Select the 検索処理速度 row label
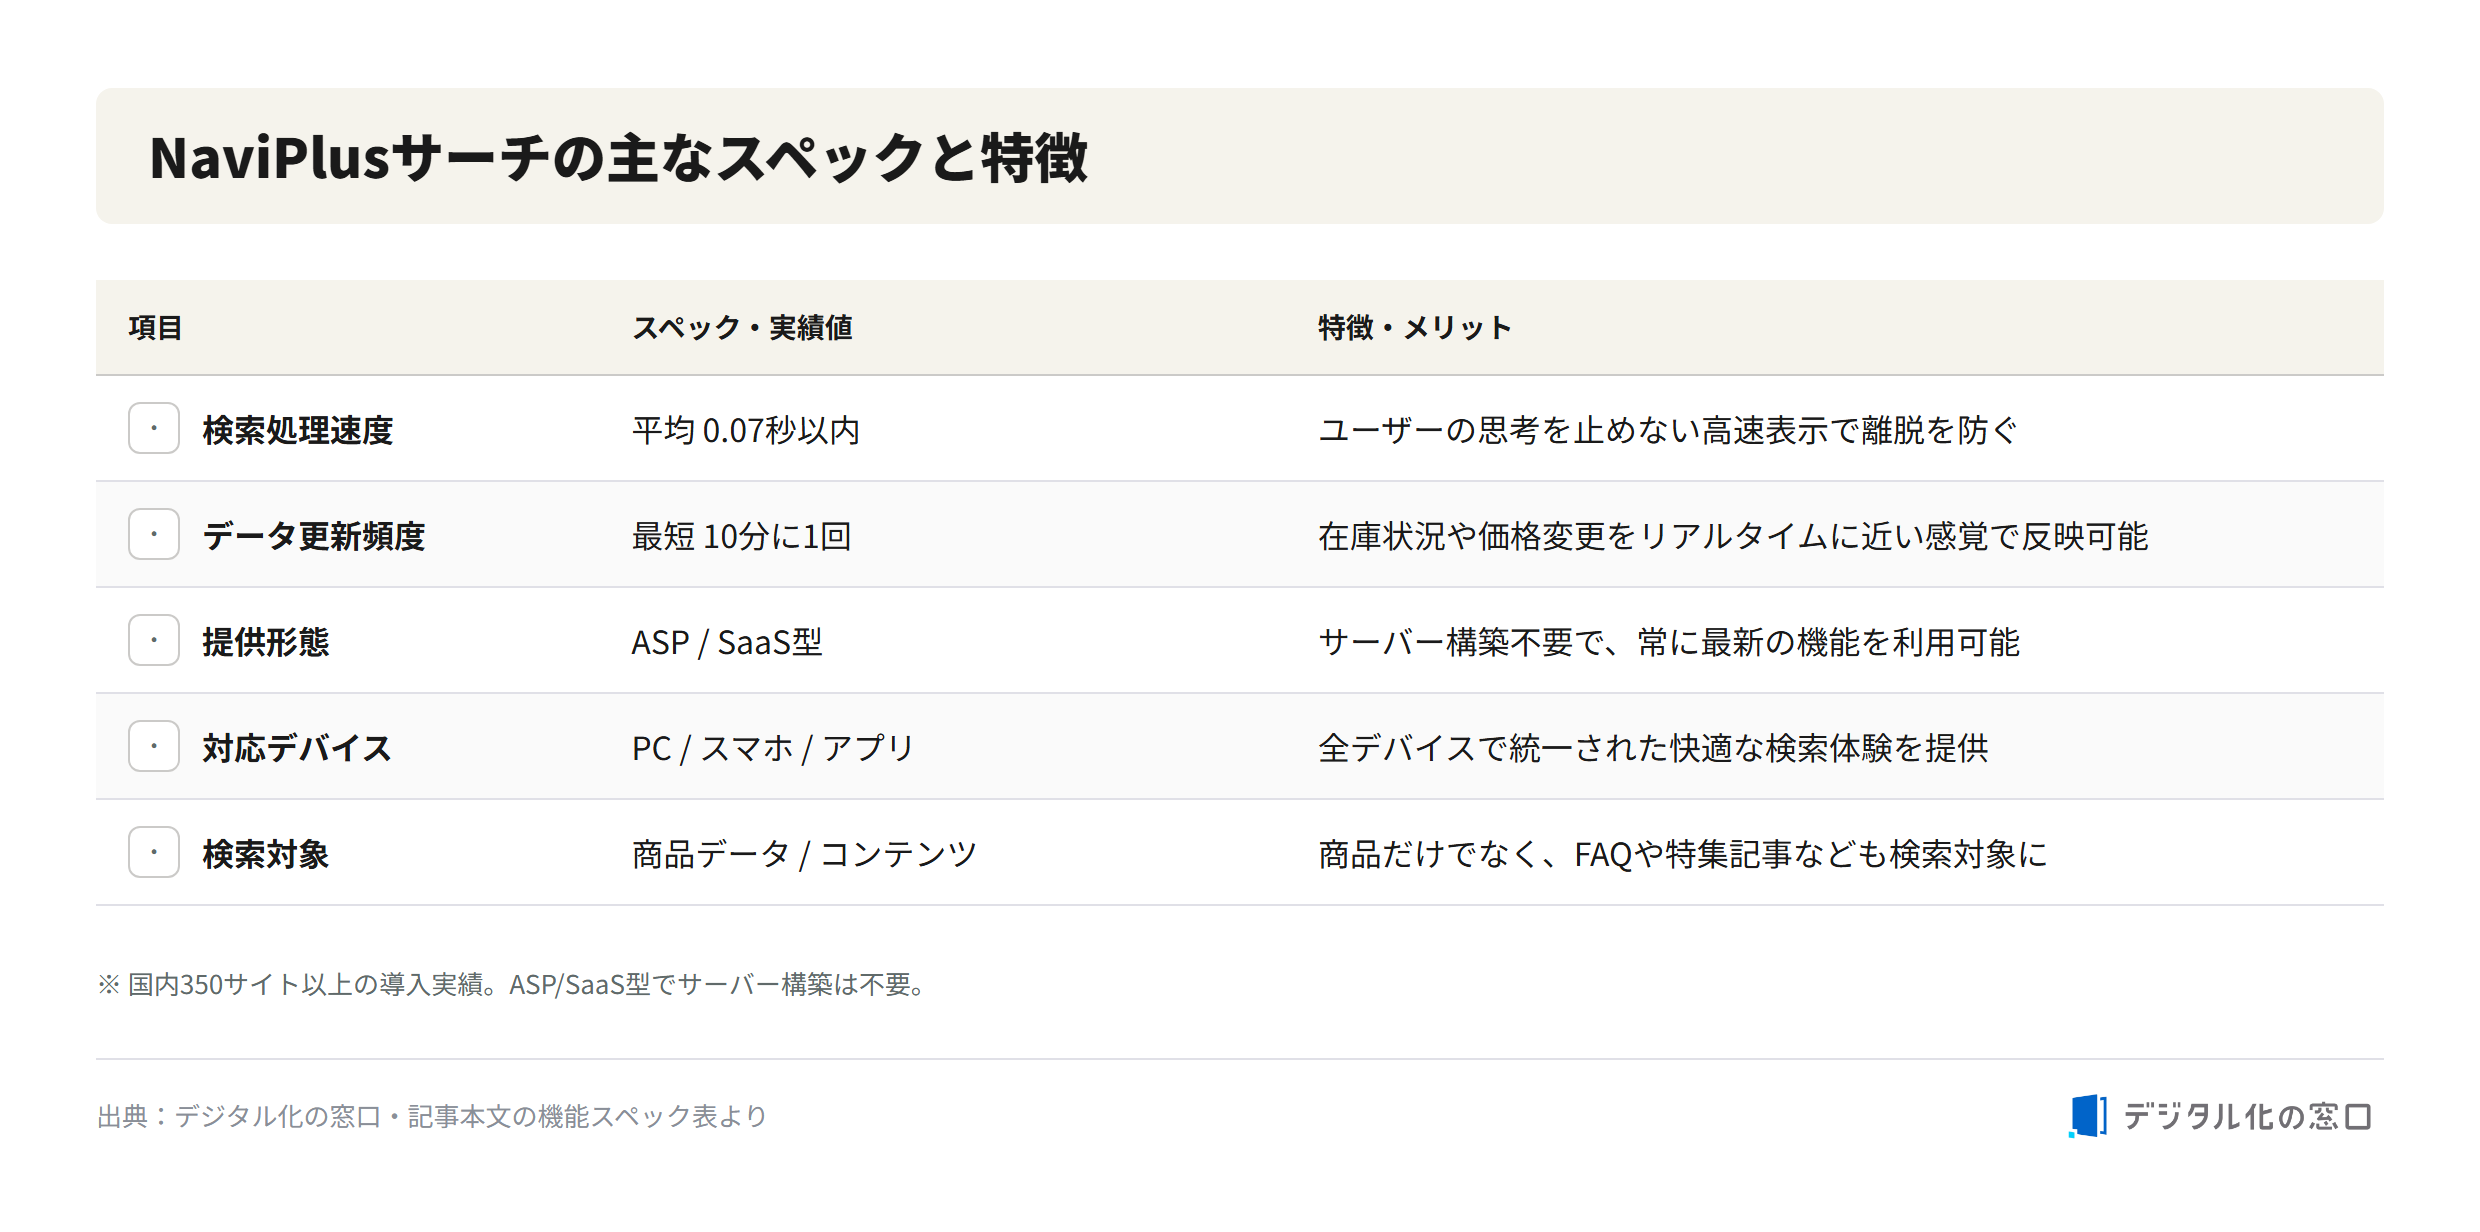 tap(298, 430)
